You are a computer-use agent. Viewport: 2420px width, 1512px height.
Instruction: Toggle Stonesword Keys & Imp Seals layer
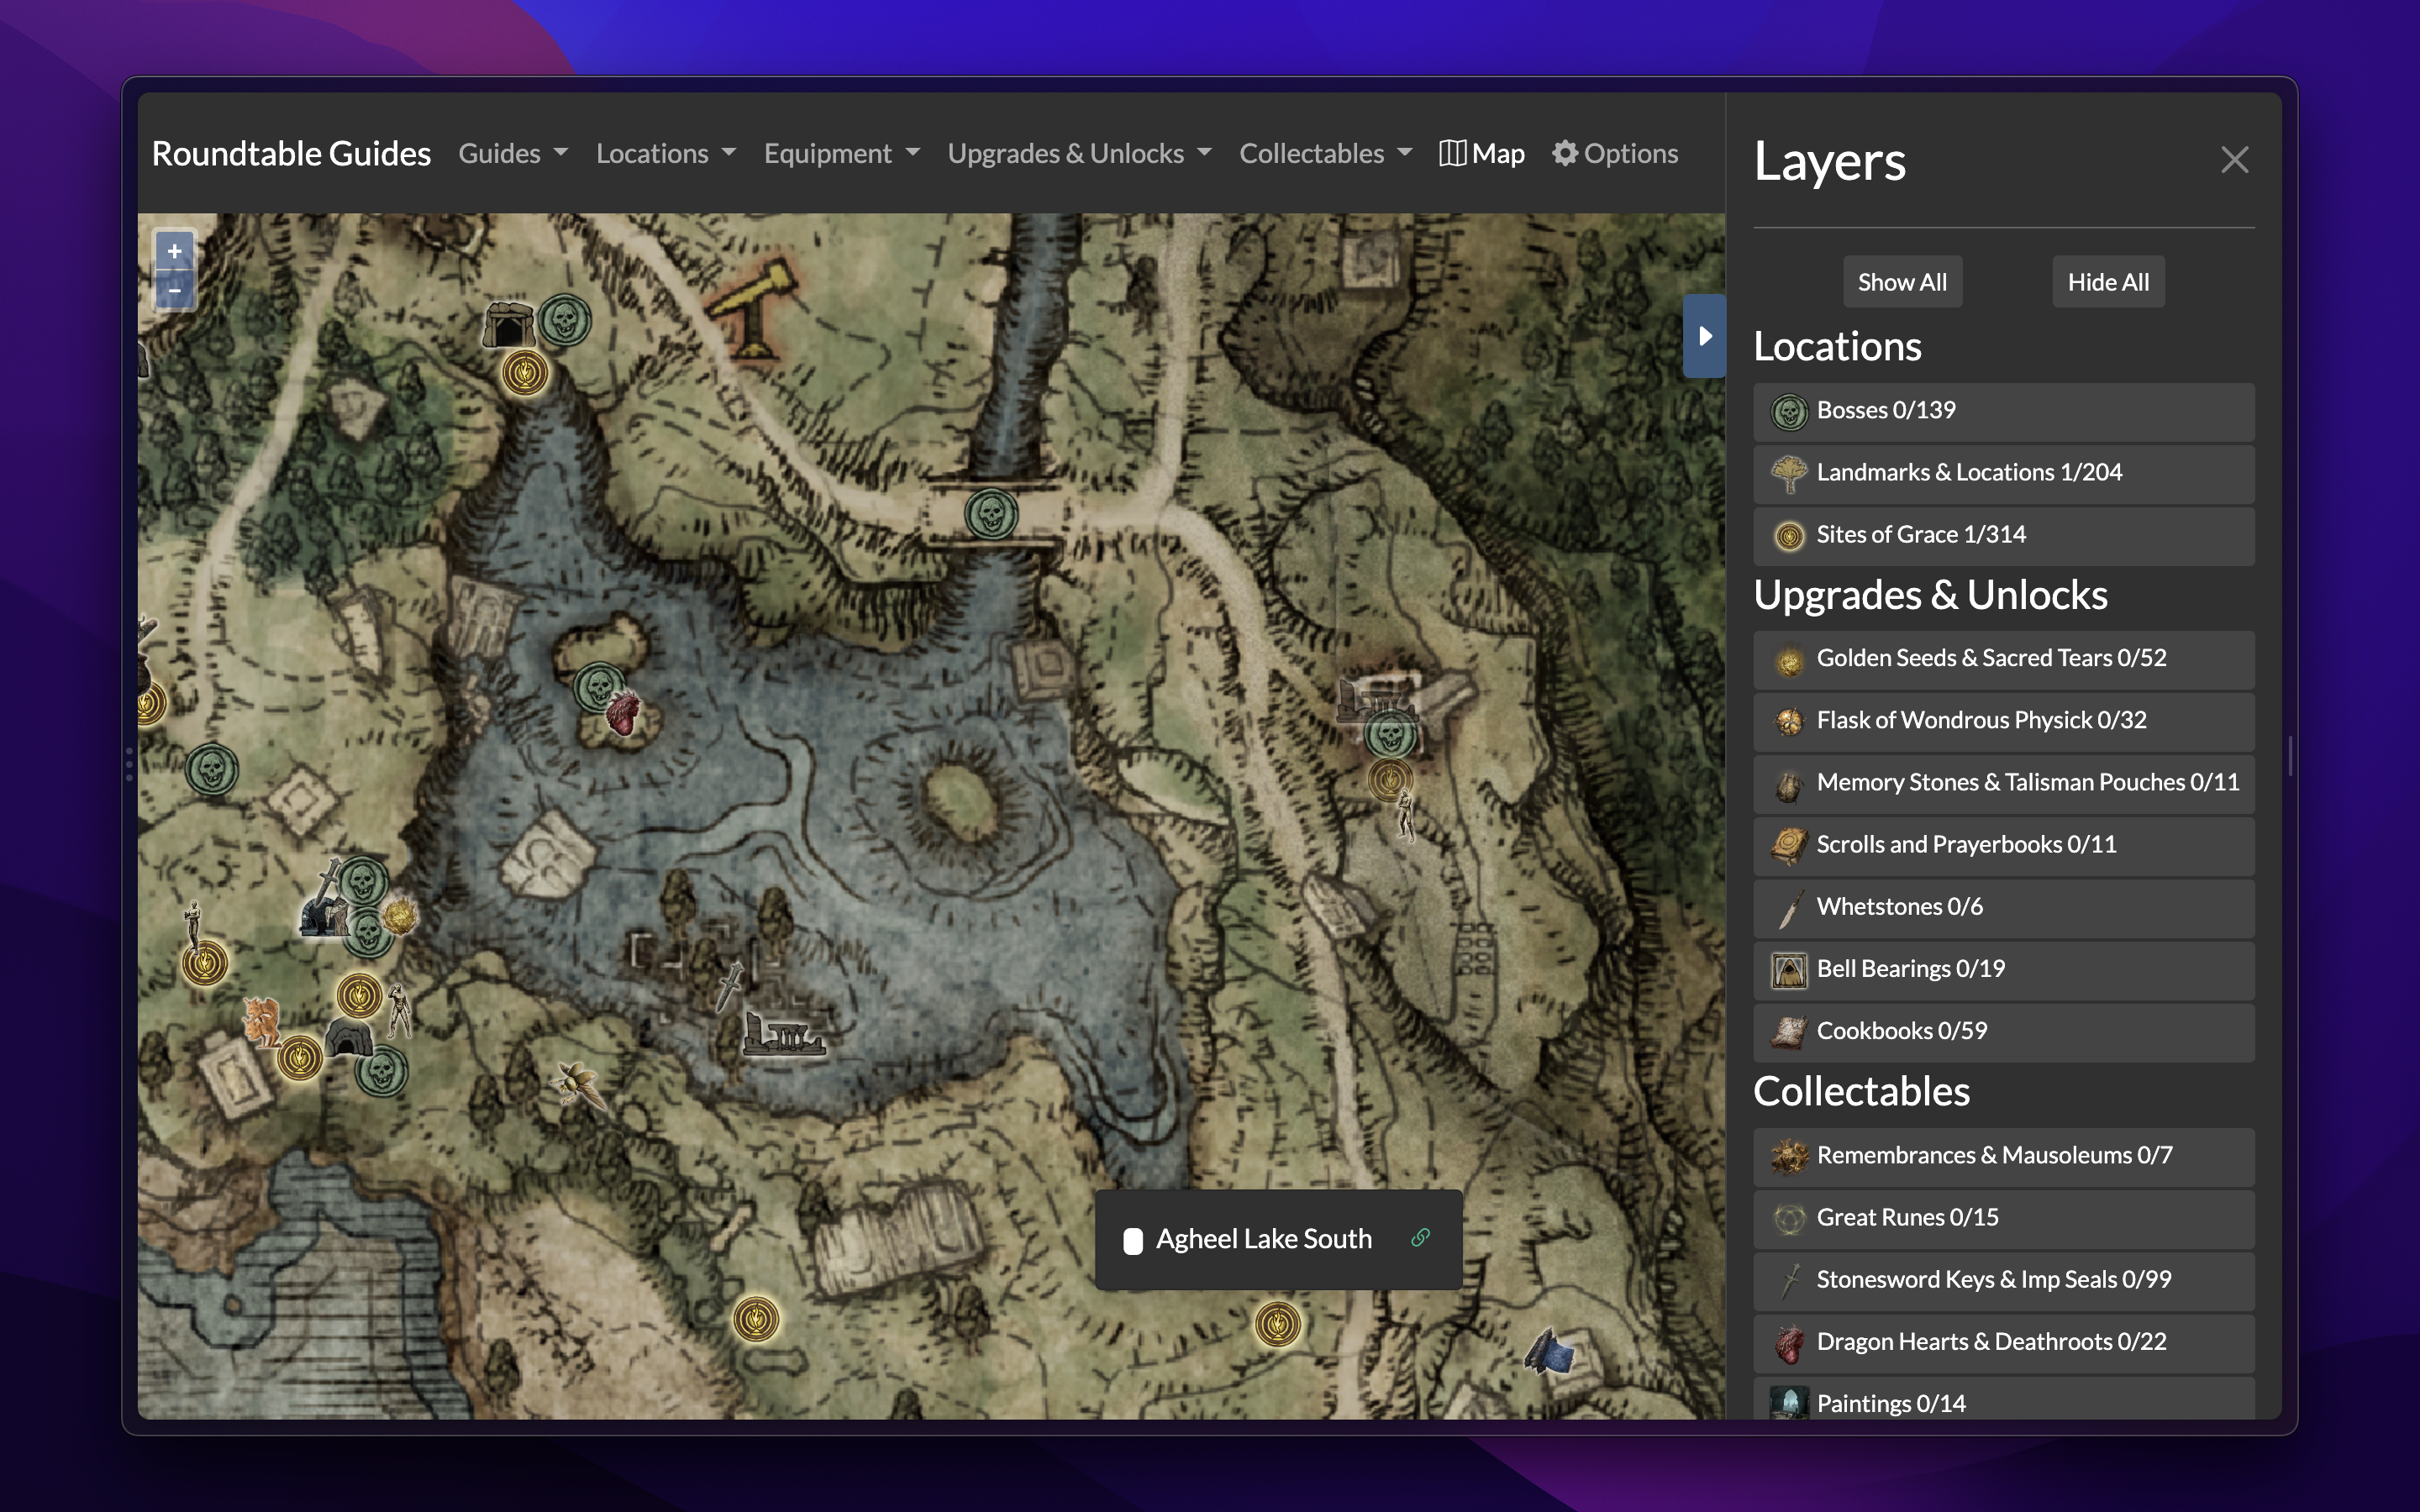(x=2003, y=1280)
